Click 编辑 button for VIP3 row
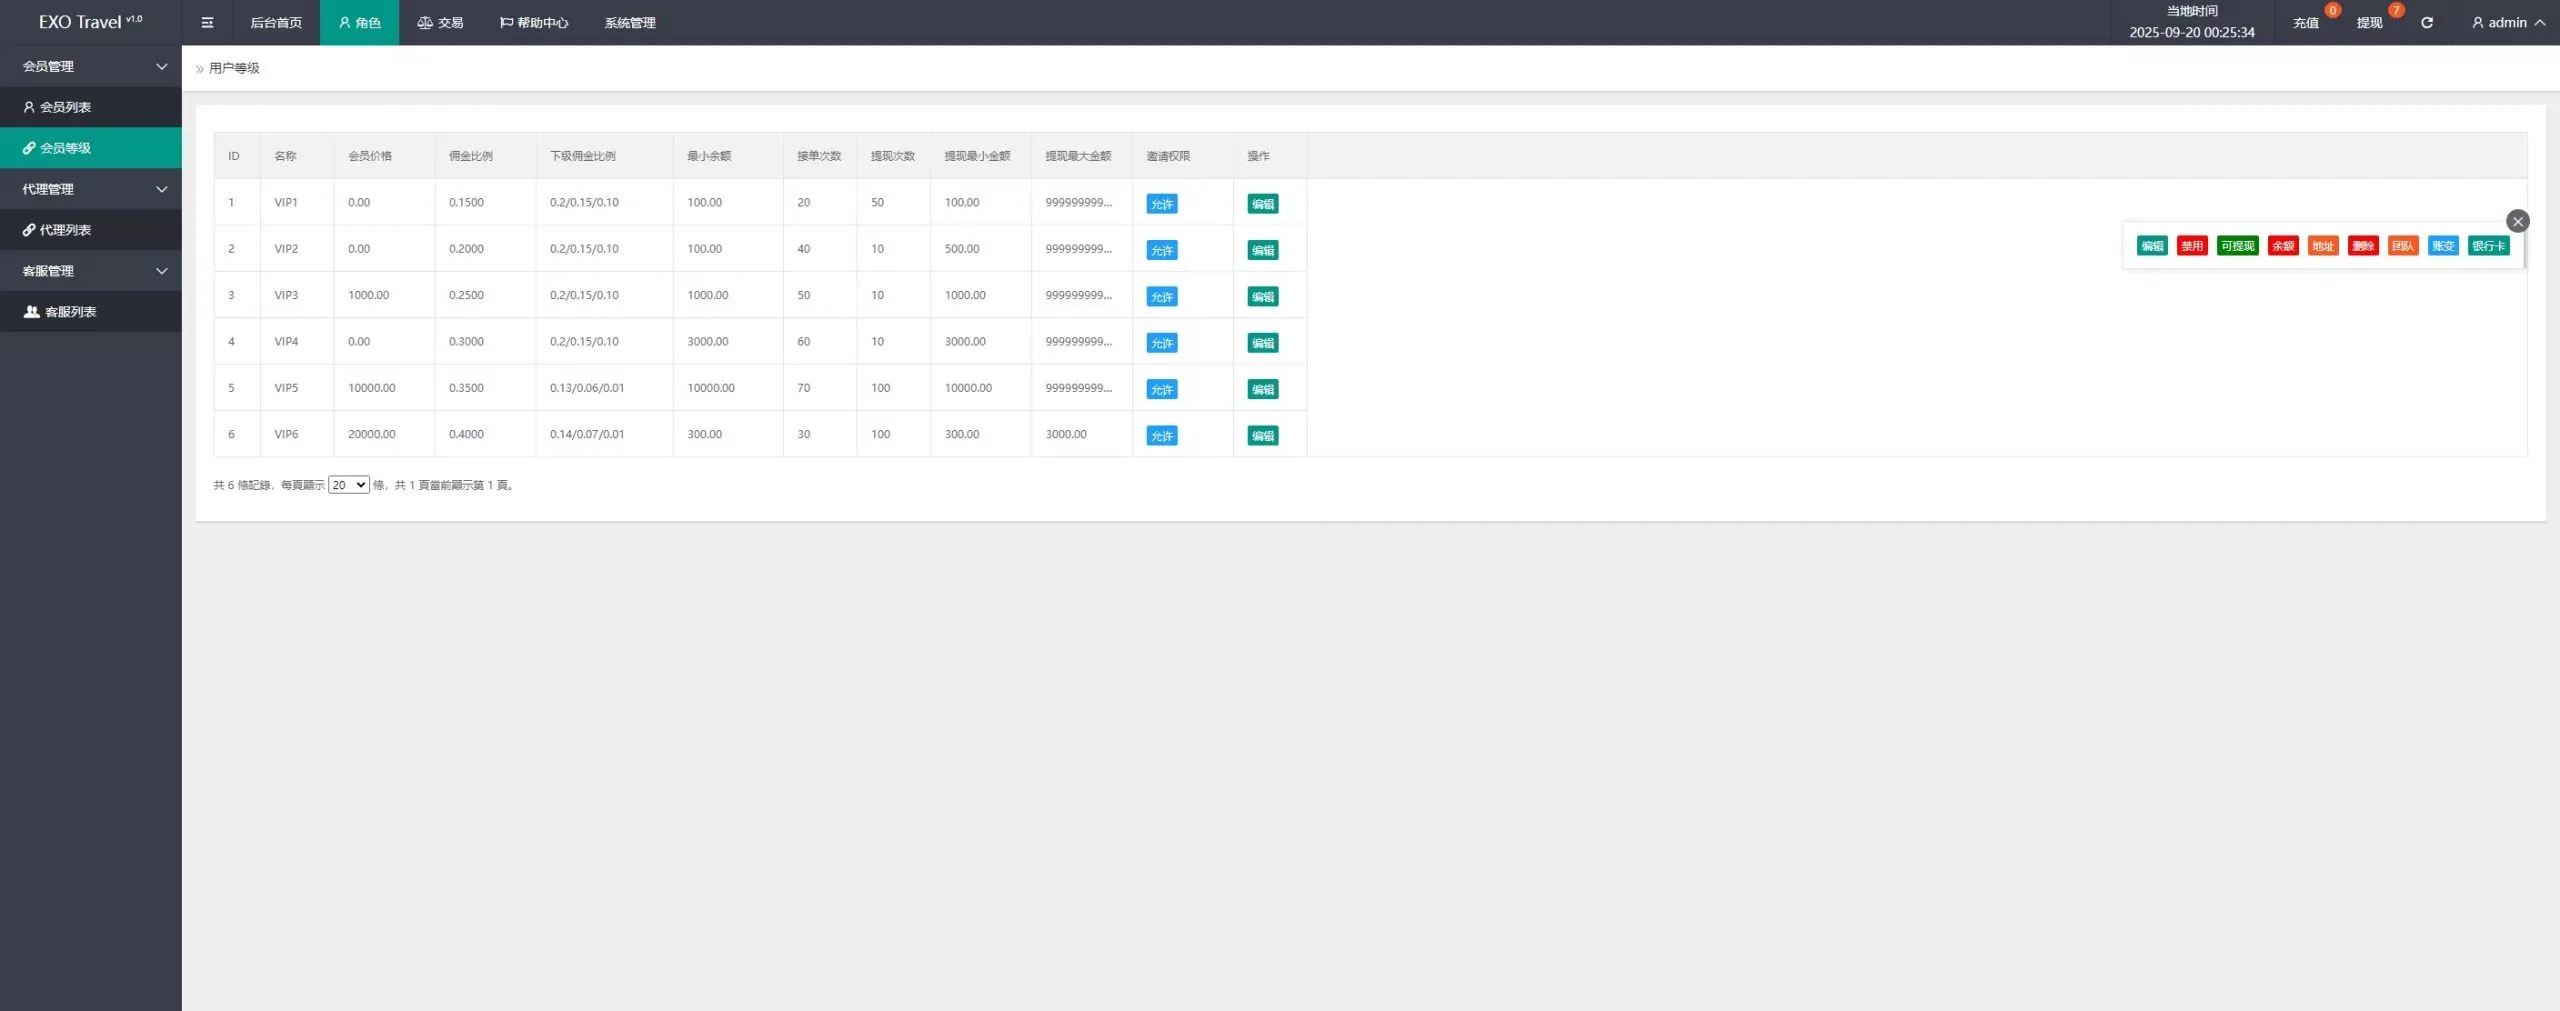 pos(1263,297)
